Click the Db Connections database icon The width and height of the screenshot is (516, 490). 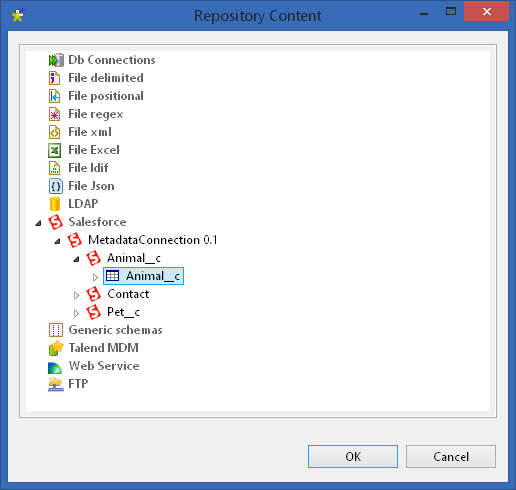tap(56, 60)
